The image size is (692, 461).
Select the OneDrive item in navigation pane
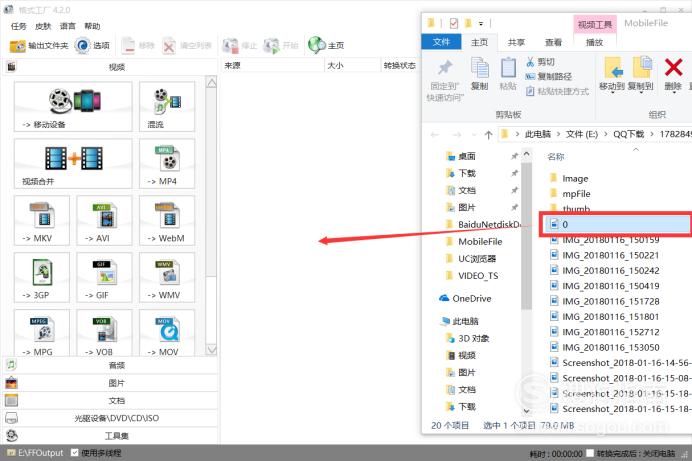click(465, 299)
